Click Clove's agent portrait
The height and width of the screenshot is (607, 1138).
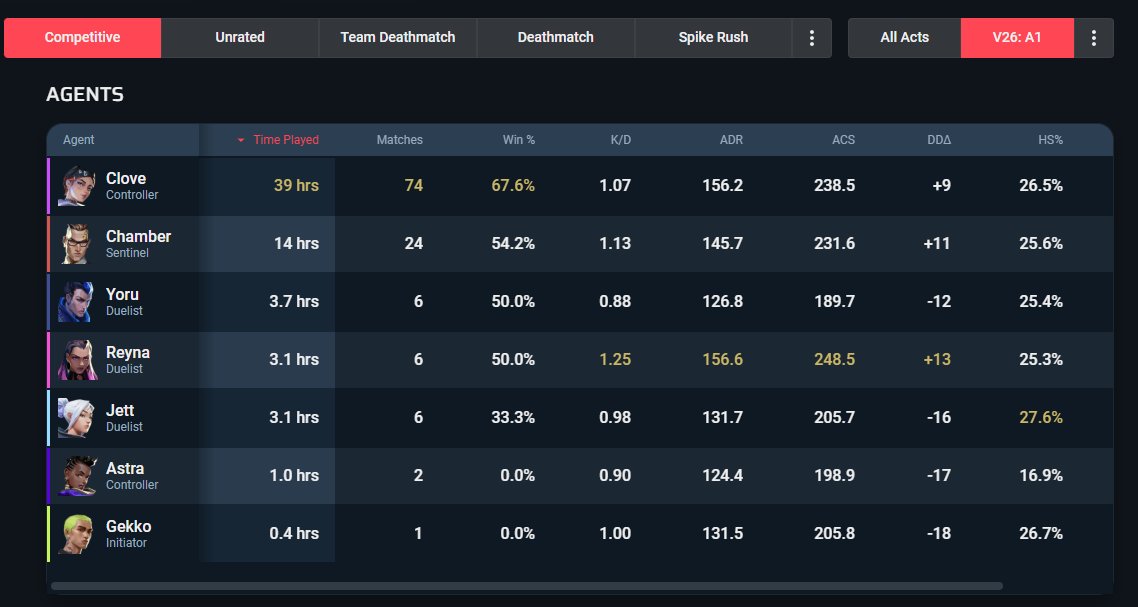pyautogui.click(x=76, y=186)
